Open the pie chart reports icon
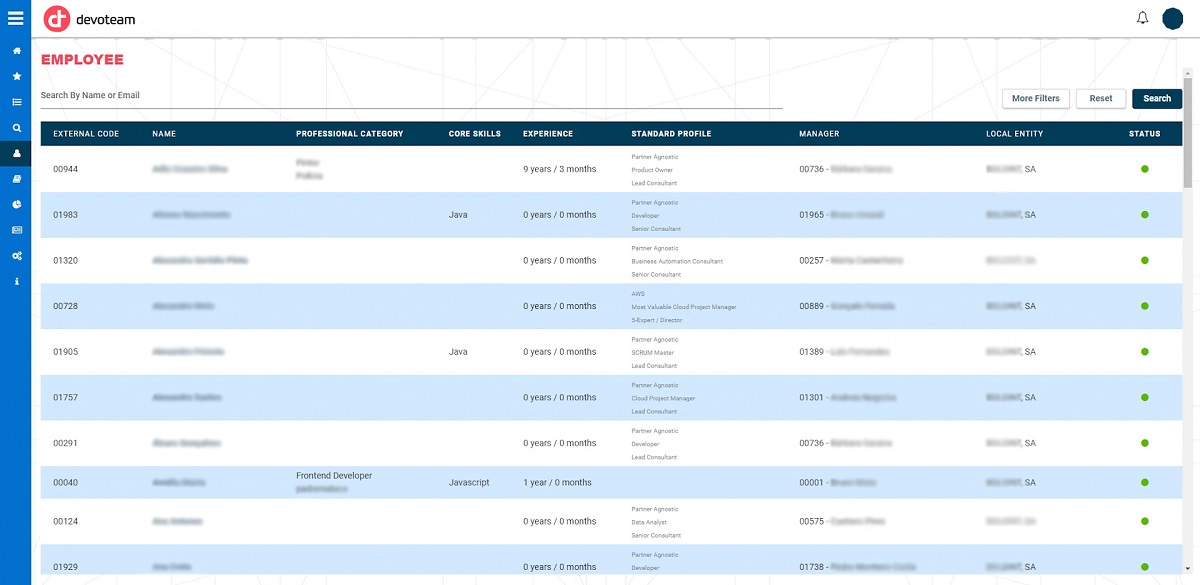 point(16,204)
